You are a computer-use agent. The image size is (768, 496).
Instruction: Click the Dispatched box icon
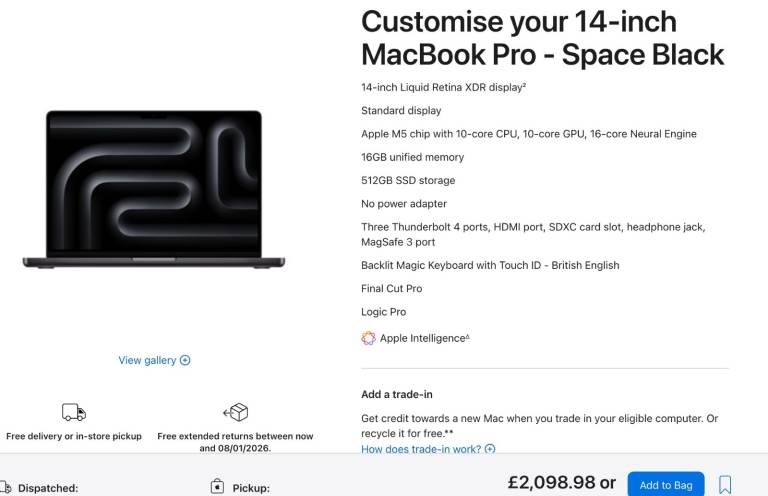point(4,488)
